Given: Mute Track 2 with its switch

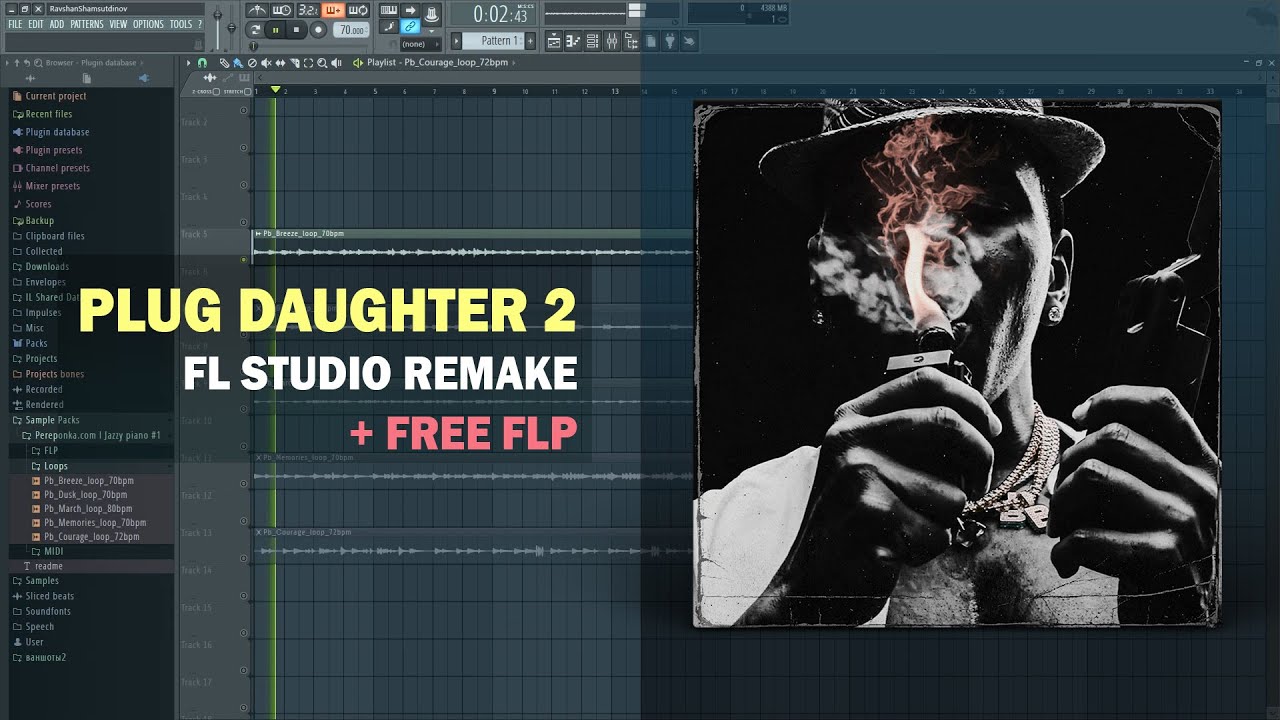Looking at the screenshot, I should pos(243,148).
